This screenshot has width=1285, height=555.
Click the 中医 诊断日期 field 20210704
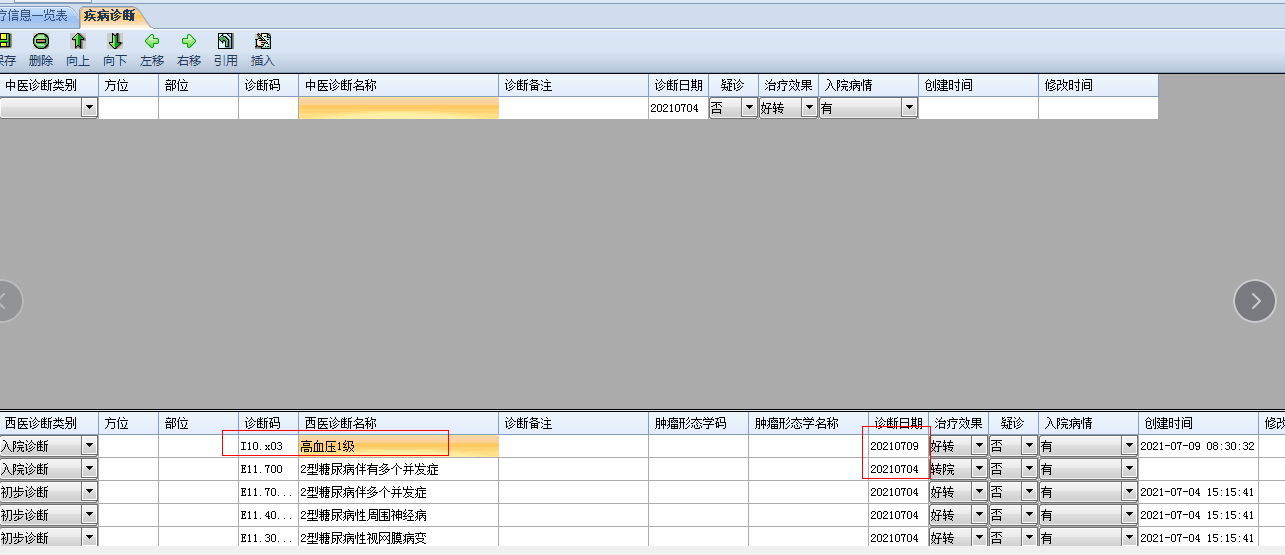click(x=678, y=108)
